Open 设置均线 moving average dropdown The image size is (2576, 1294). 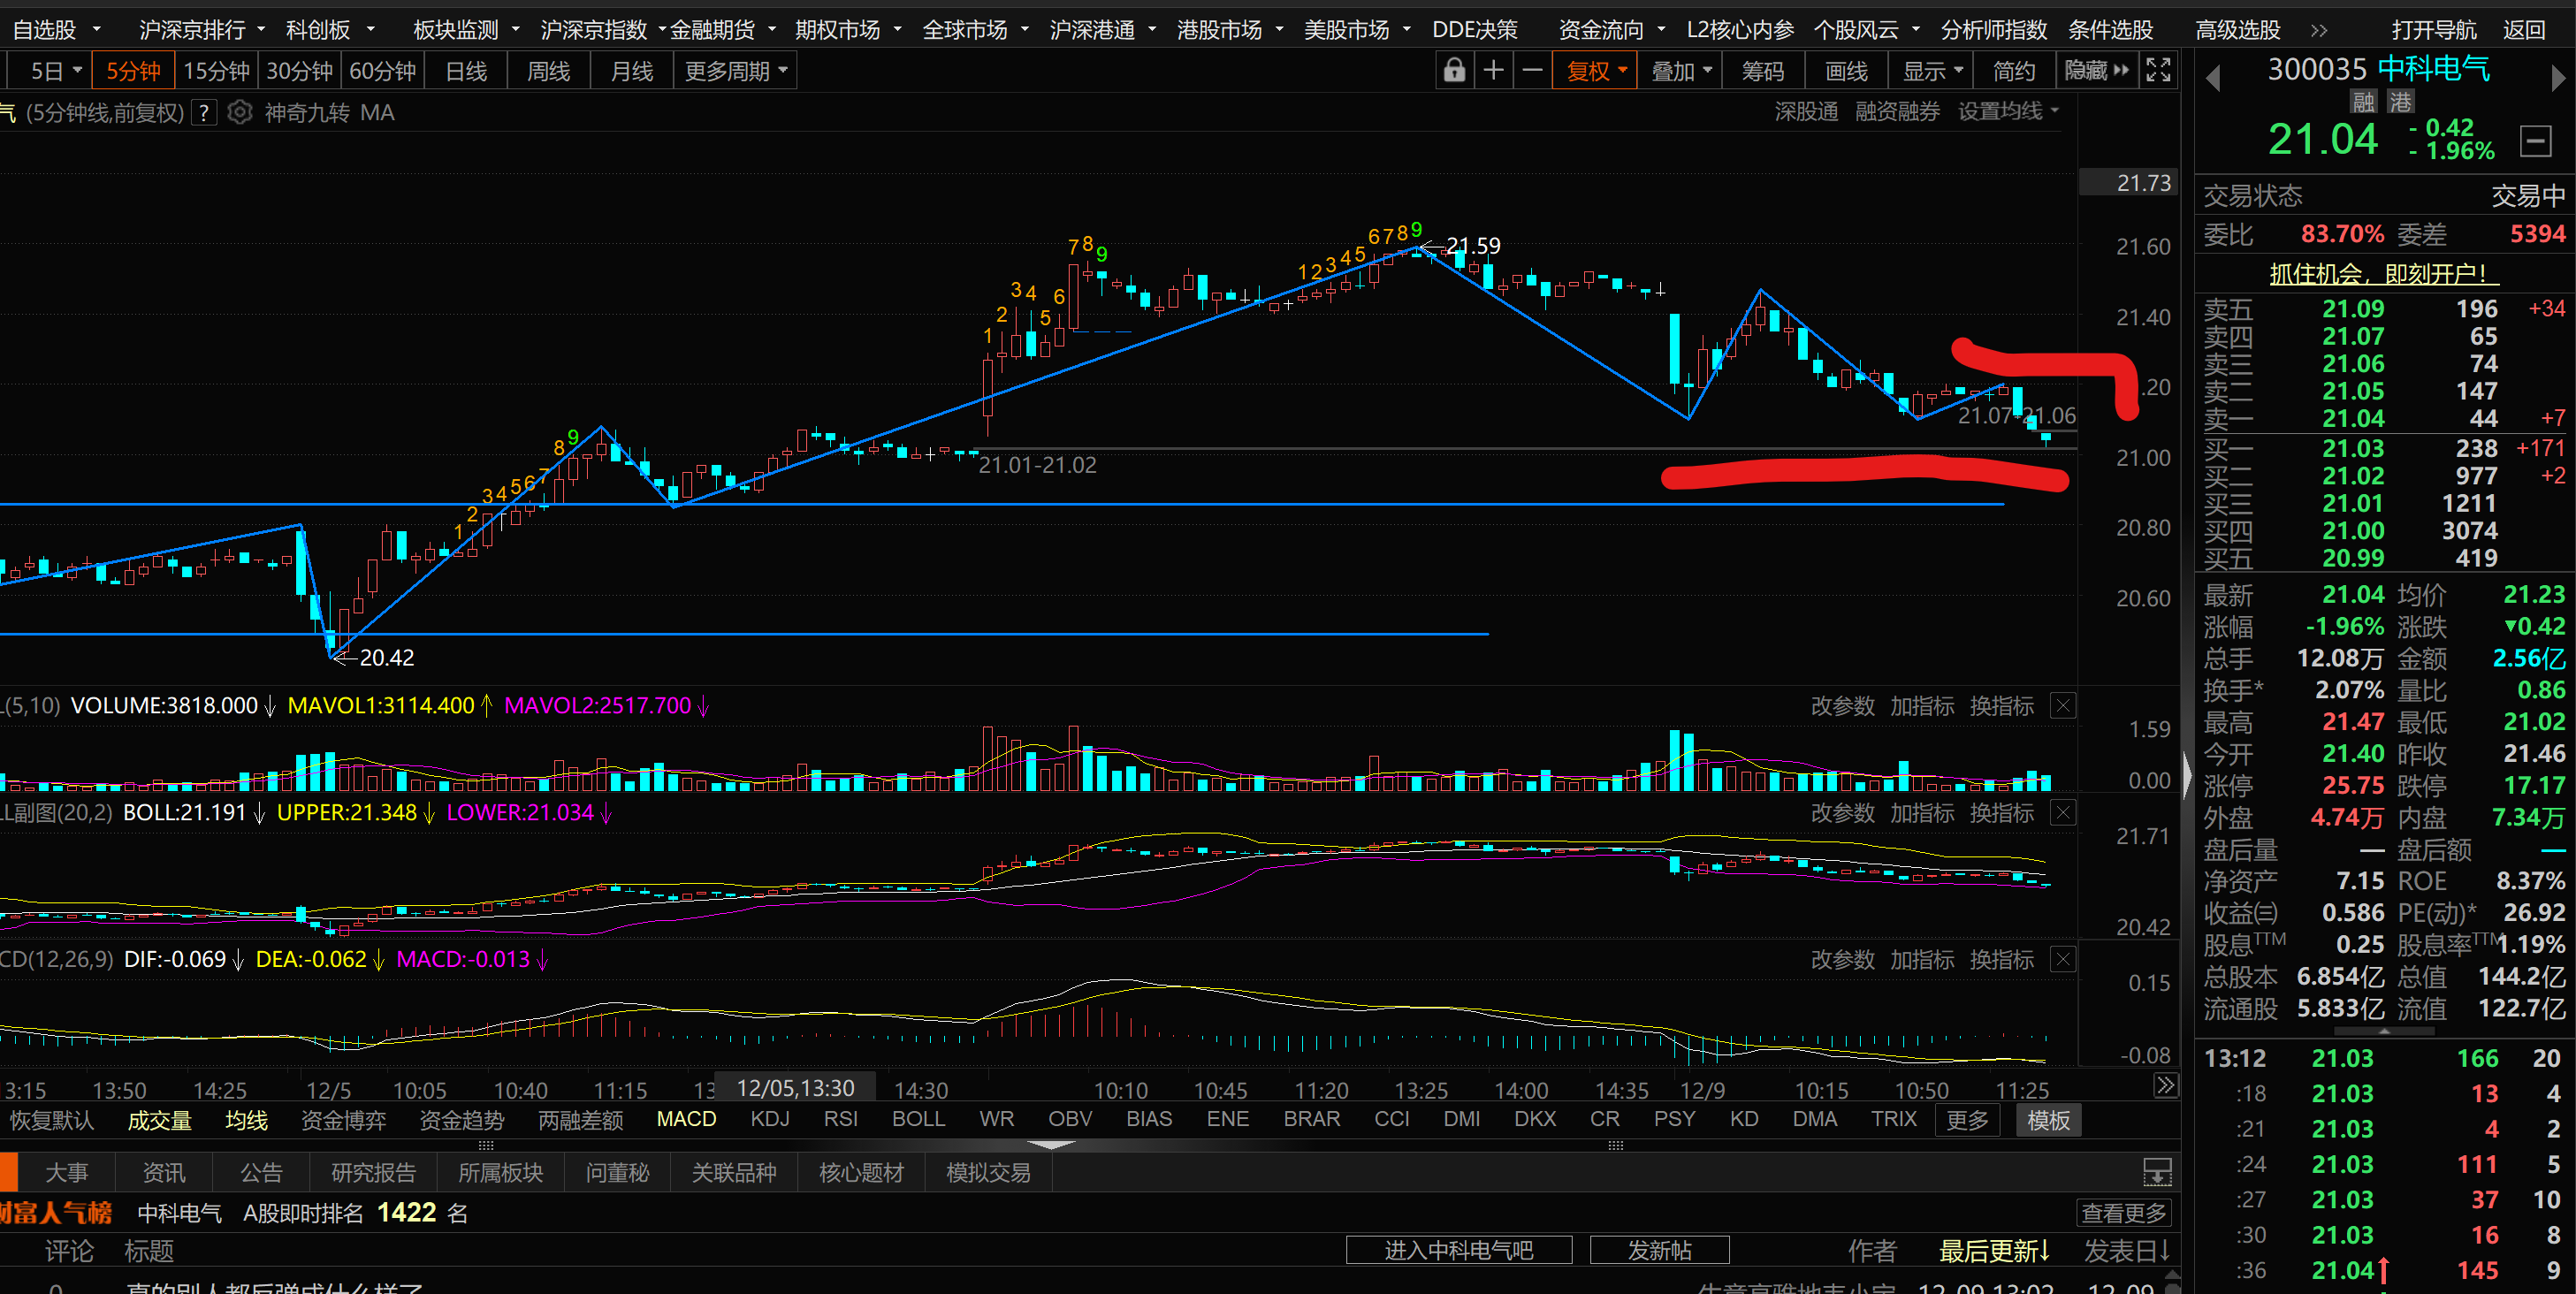2008,112
